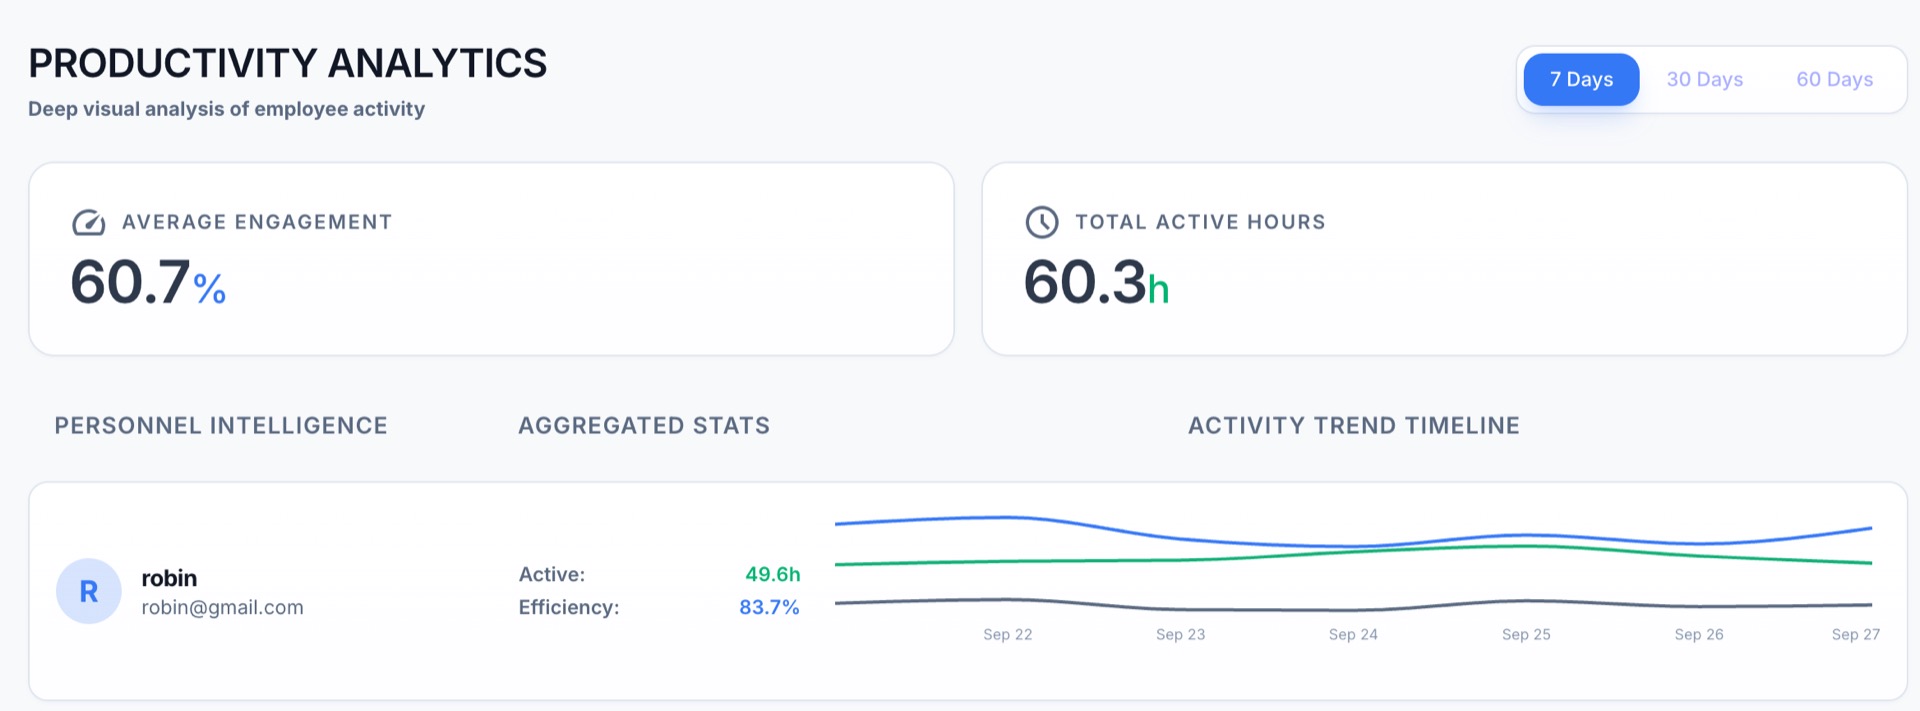The width and height of the screenshot is (1920, 711).
Task: Click the Average Engagement gauge icon
Action: (89, 222)
